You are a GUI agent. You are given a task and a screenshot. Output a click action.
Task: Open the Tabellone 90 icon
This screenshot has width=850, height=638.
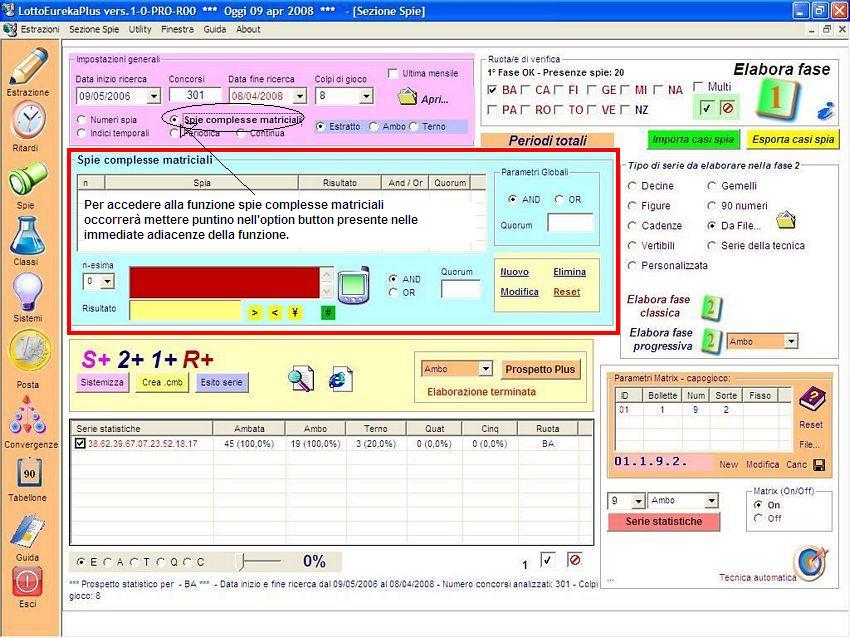click(x=29, y=473)
